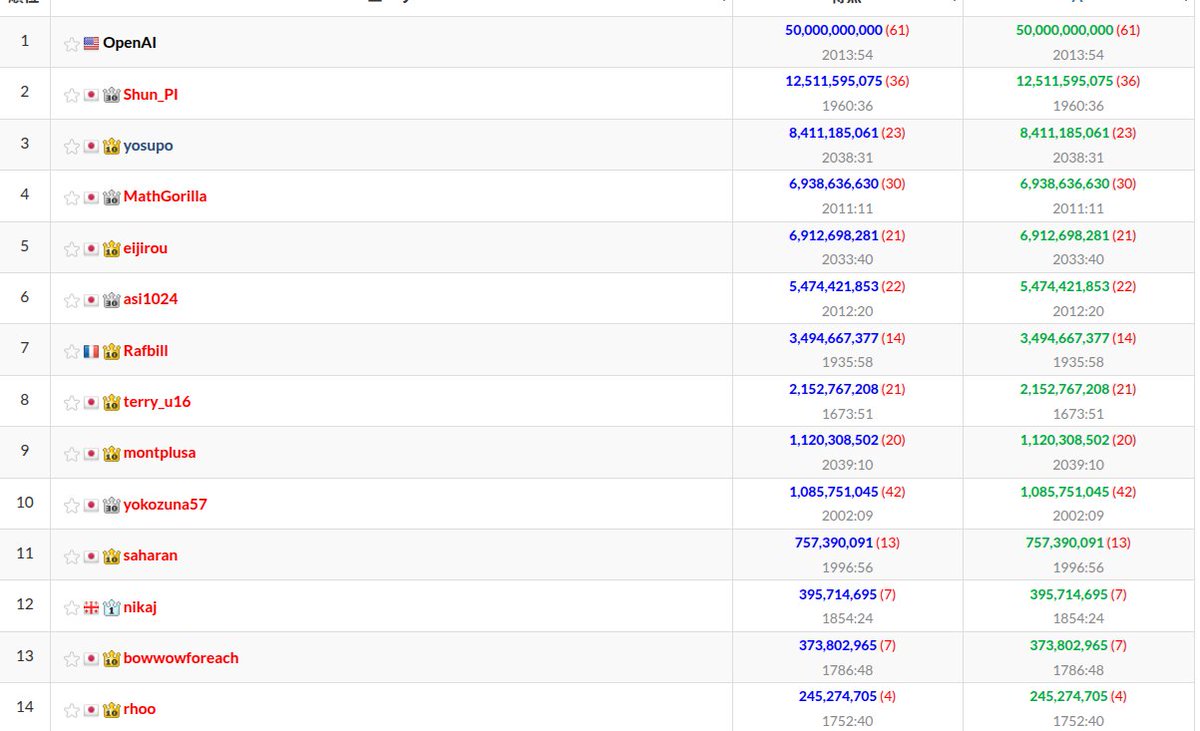Click the gold crown badge beside terry_u16
This screenshot has height=731, width=1200.
(111, 403)
